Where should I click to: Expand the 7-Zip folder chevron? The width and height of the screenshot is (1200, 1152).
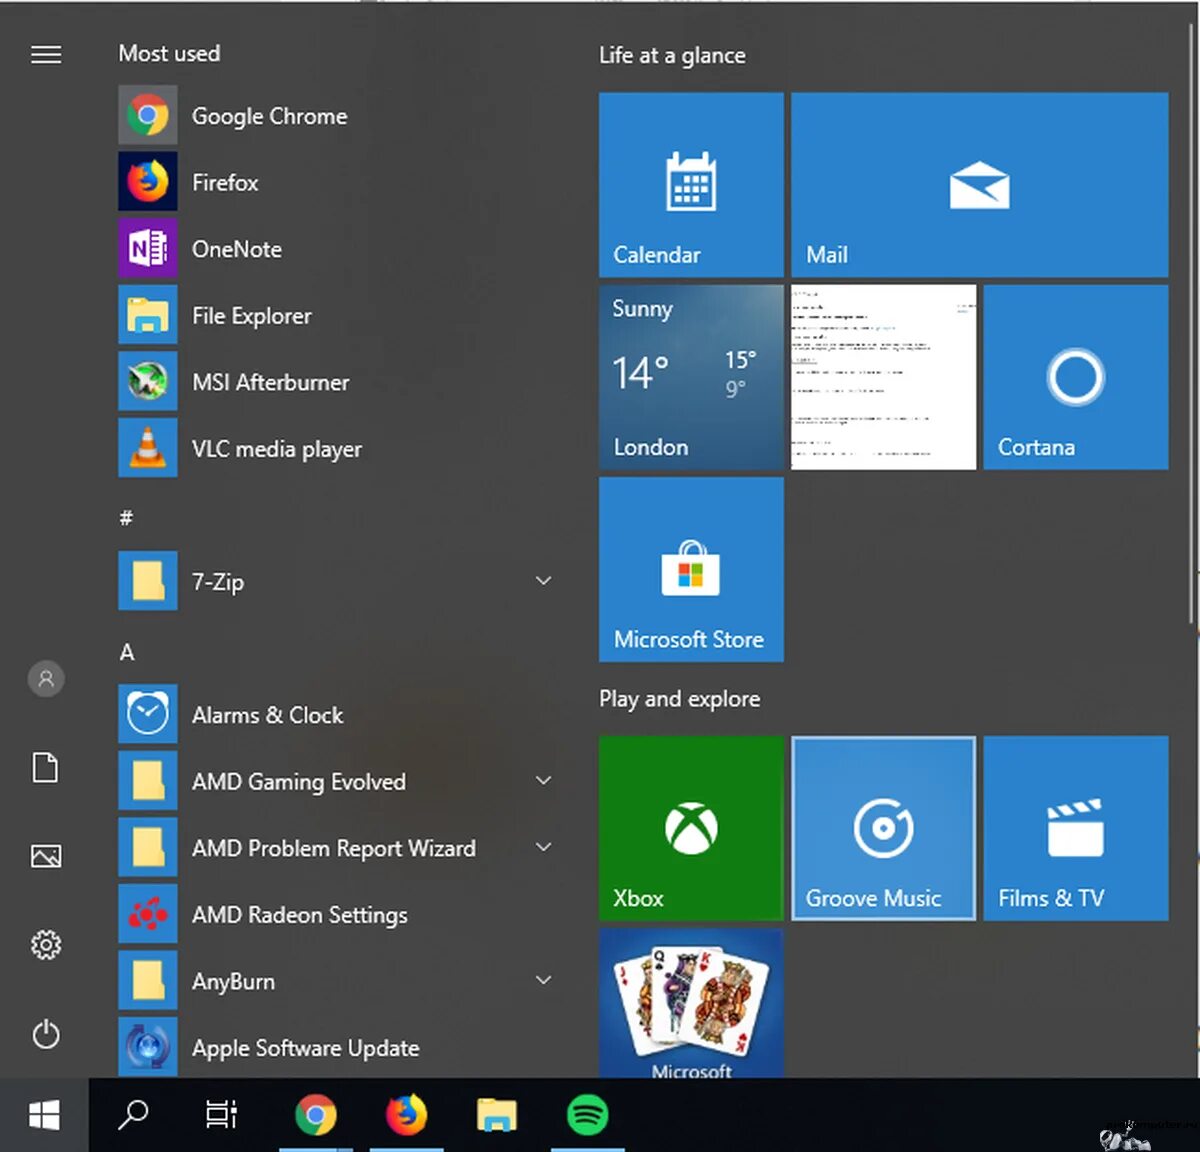(544, 581)
